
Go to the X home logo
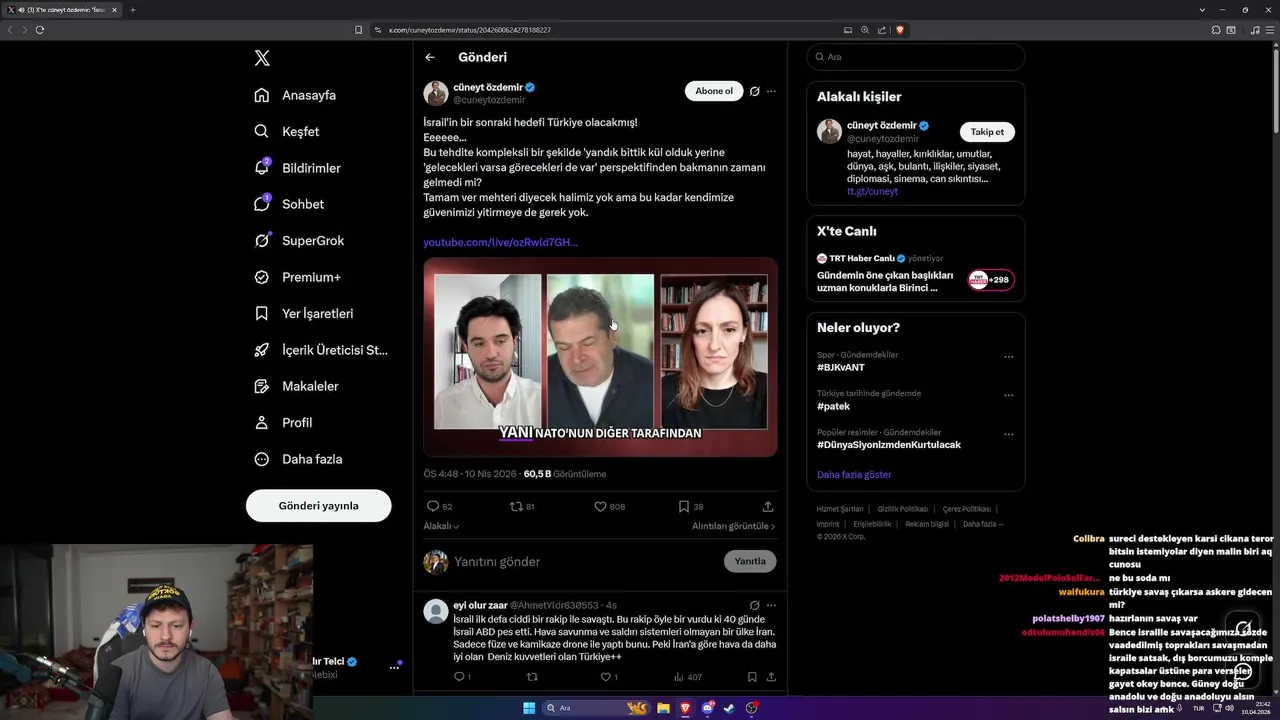[262, 58]
